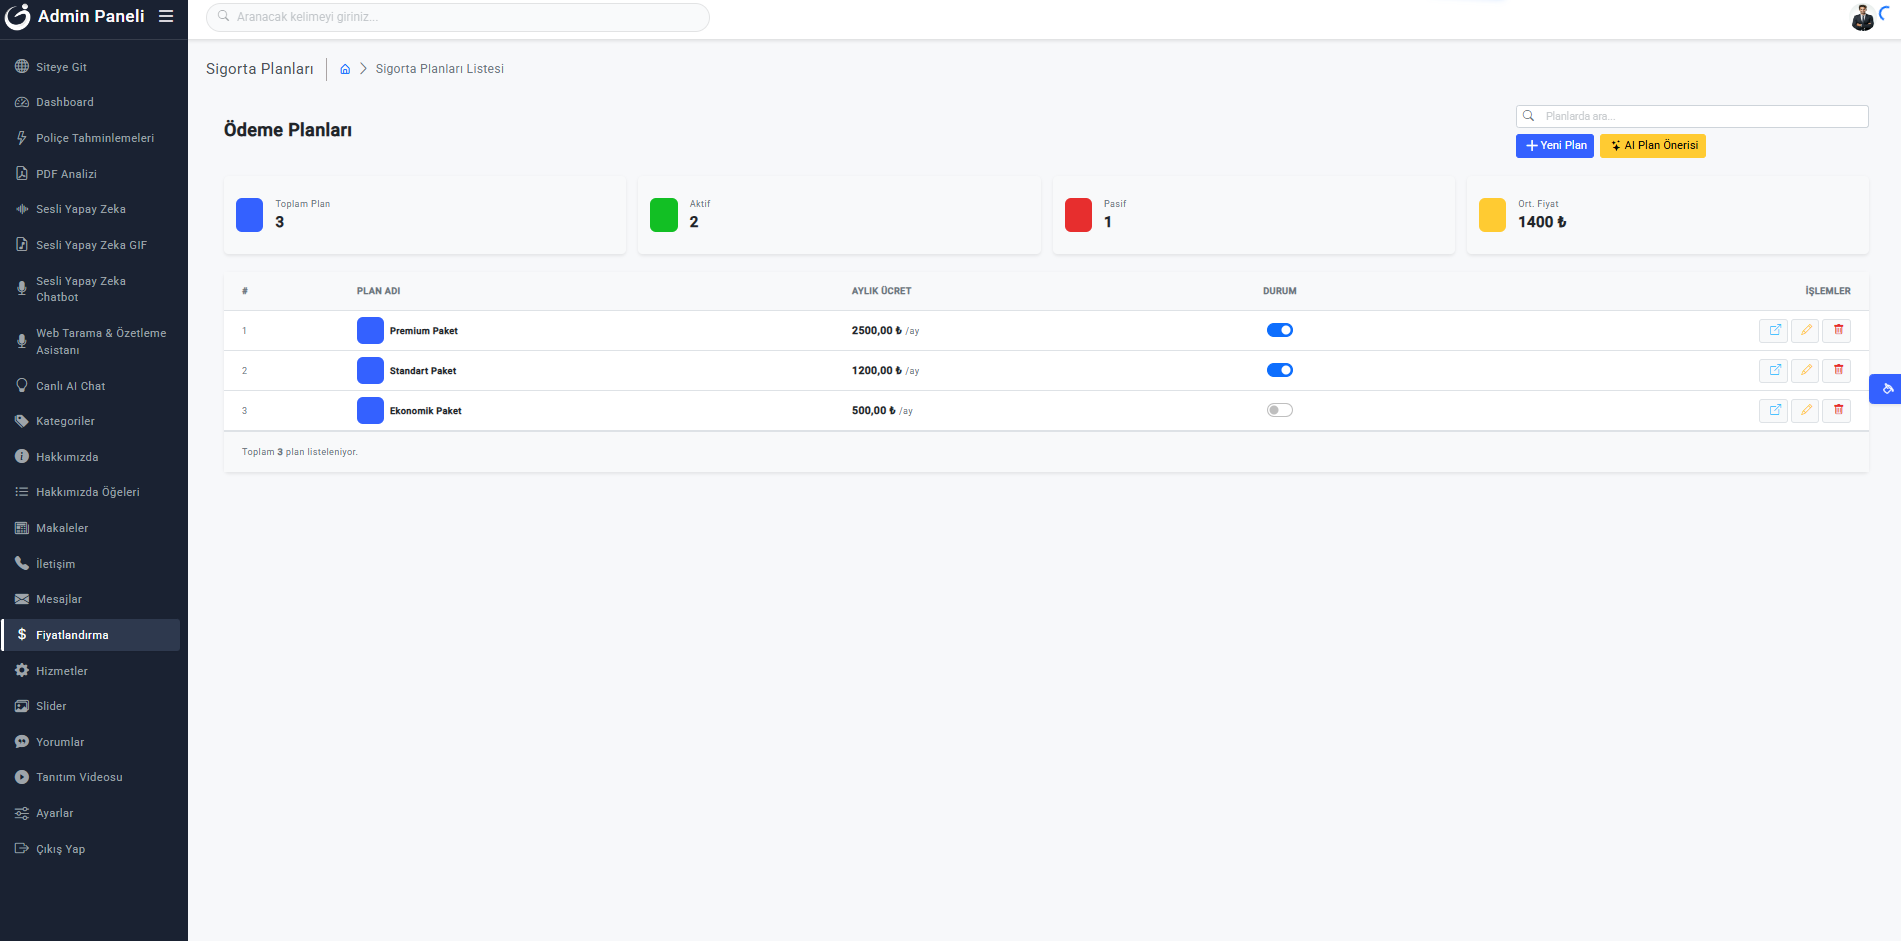
Task: Disable the Premium Paket status switch
Action: pos(1280,330)
